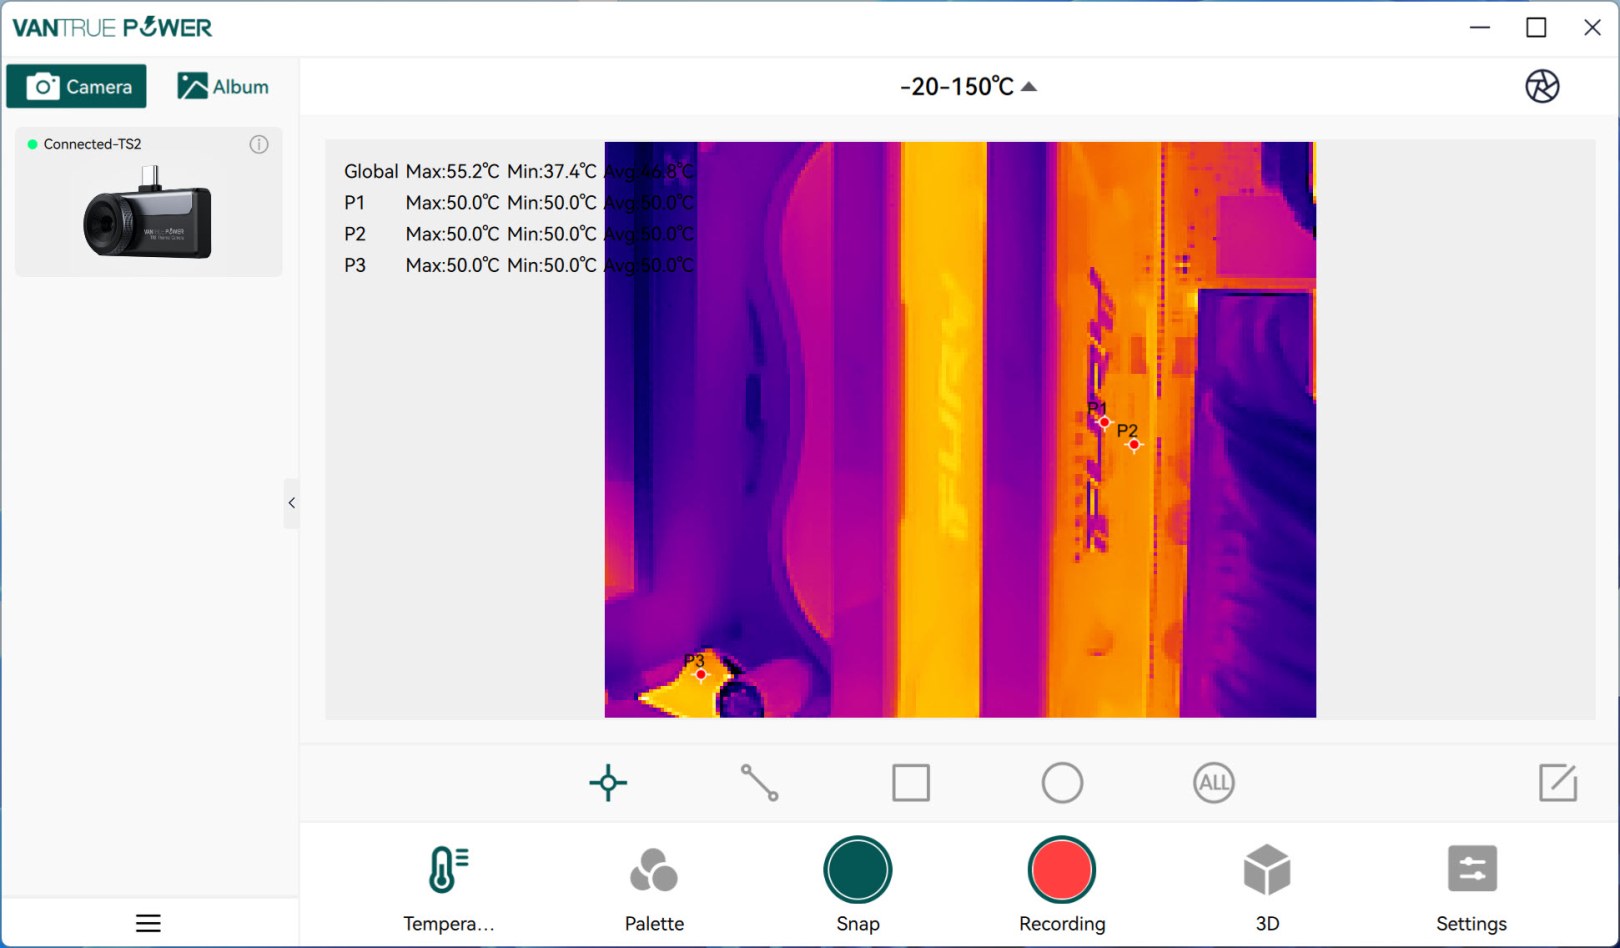Choose the line measurement tool

pos(759,783)
